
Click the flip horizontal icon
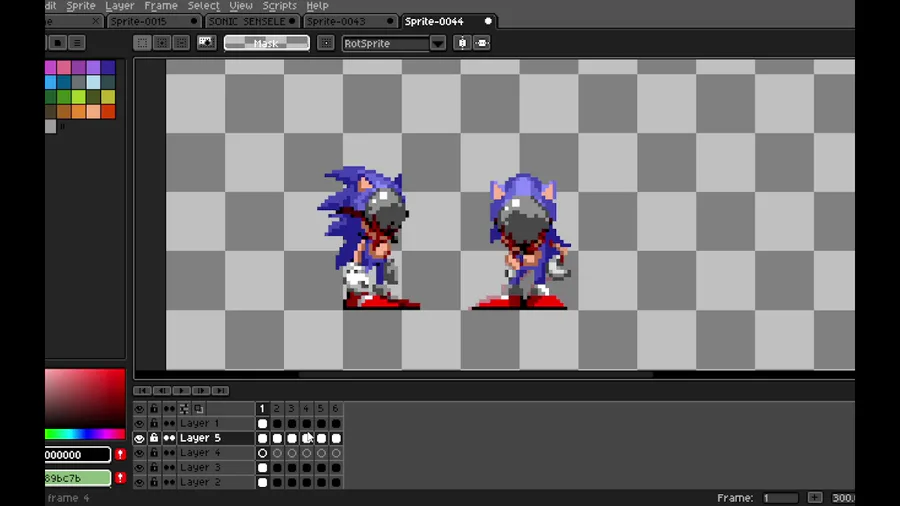point(462,43)
